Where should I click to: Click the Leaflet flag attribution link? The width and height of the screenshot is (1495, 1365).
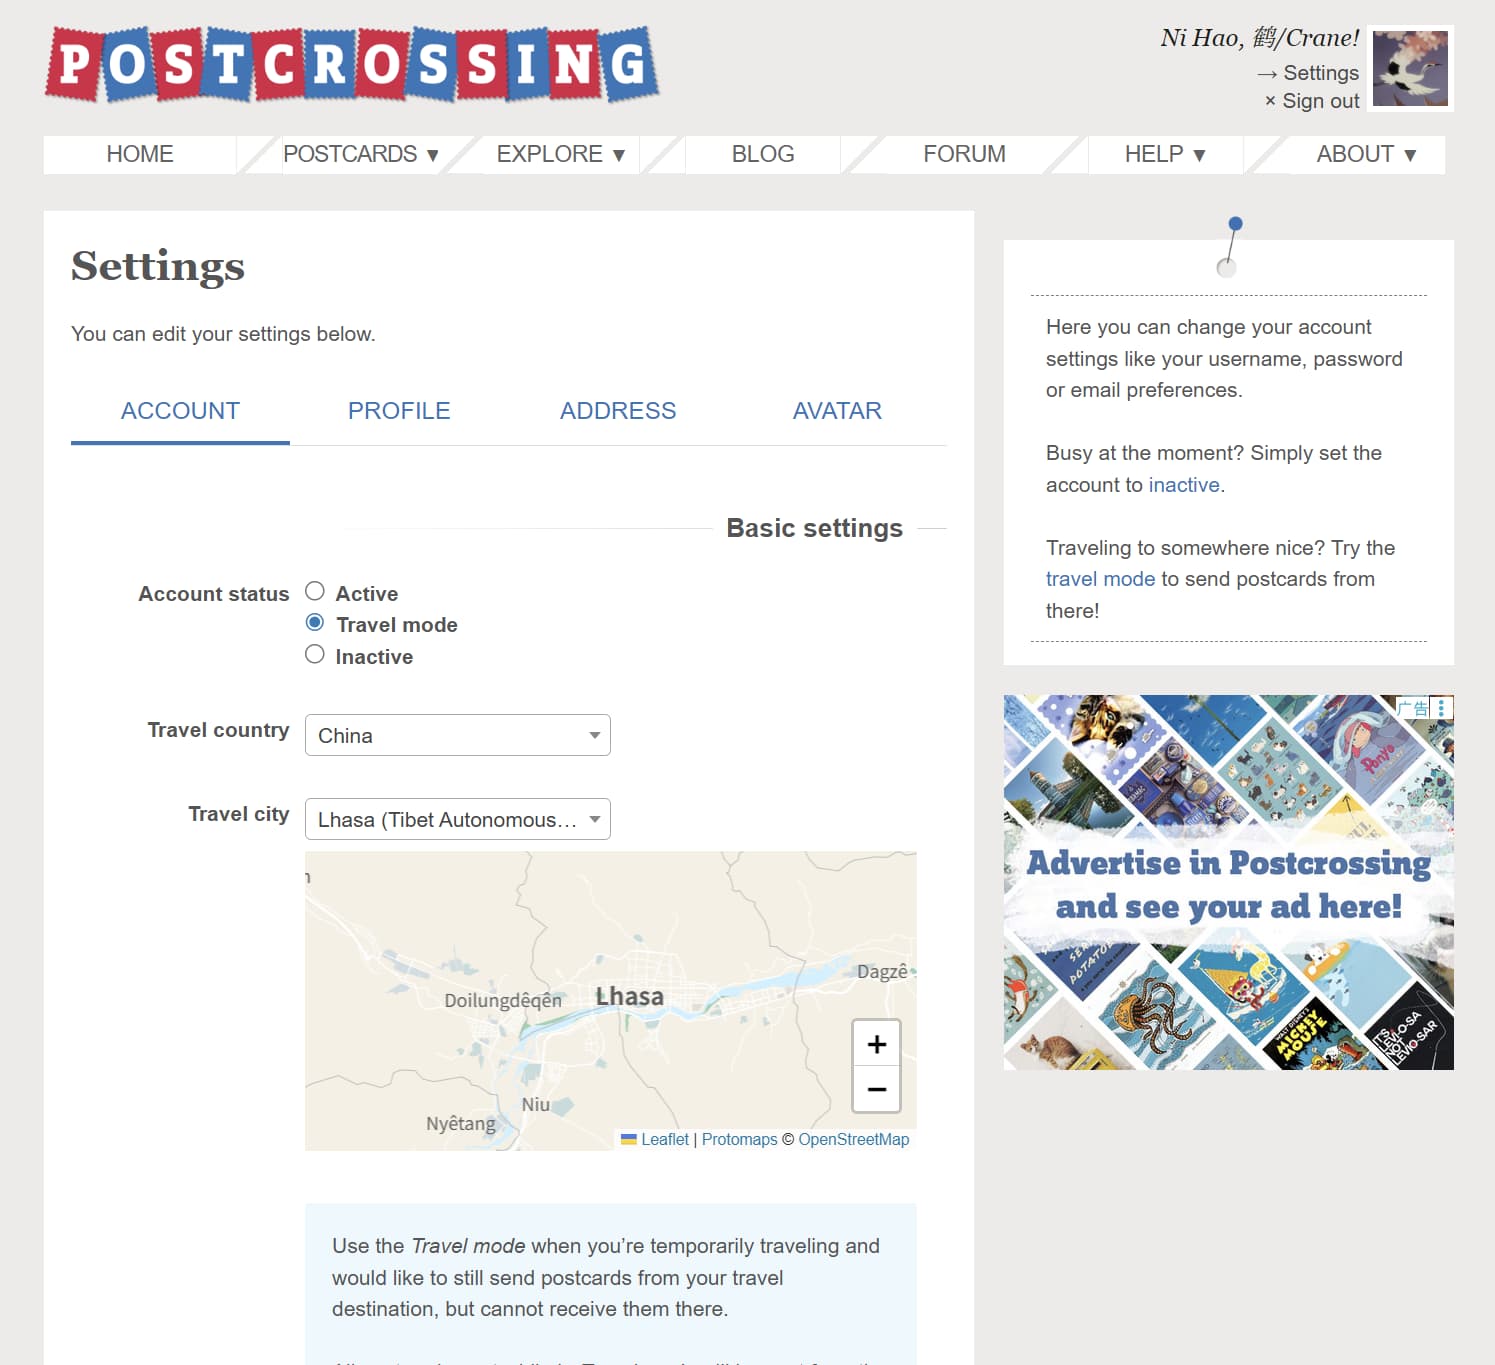pos(655,1139)
